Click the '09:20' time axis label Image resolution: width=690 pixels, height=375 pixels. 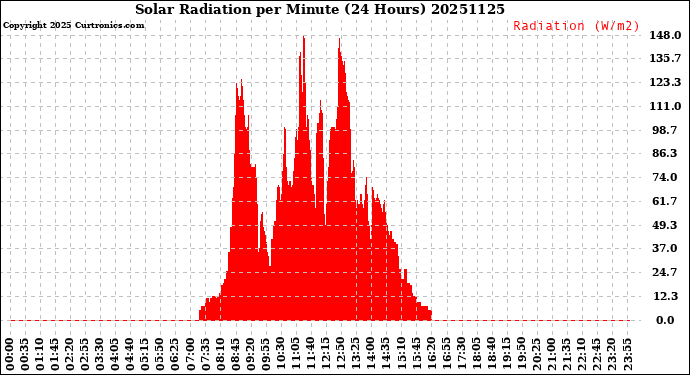pyautogui.click(x=251, y=355)
